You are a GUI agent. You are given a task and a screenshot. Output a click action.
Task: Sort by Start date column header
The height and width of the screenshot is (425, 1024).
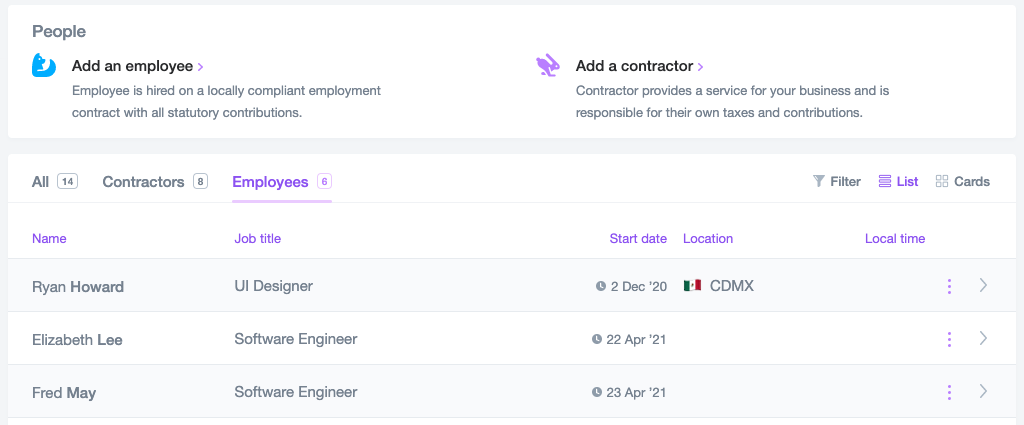pyautogui.click(x=638, y=238)
